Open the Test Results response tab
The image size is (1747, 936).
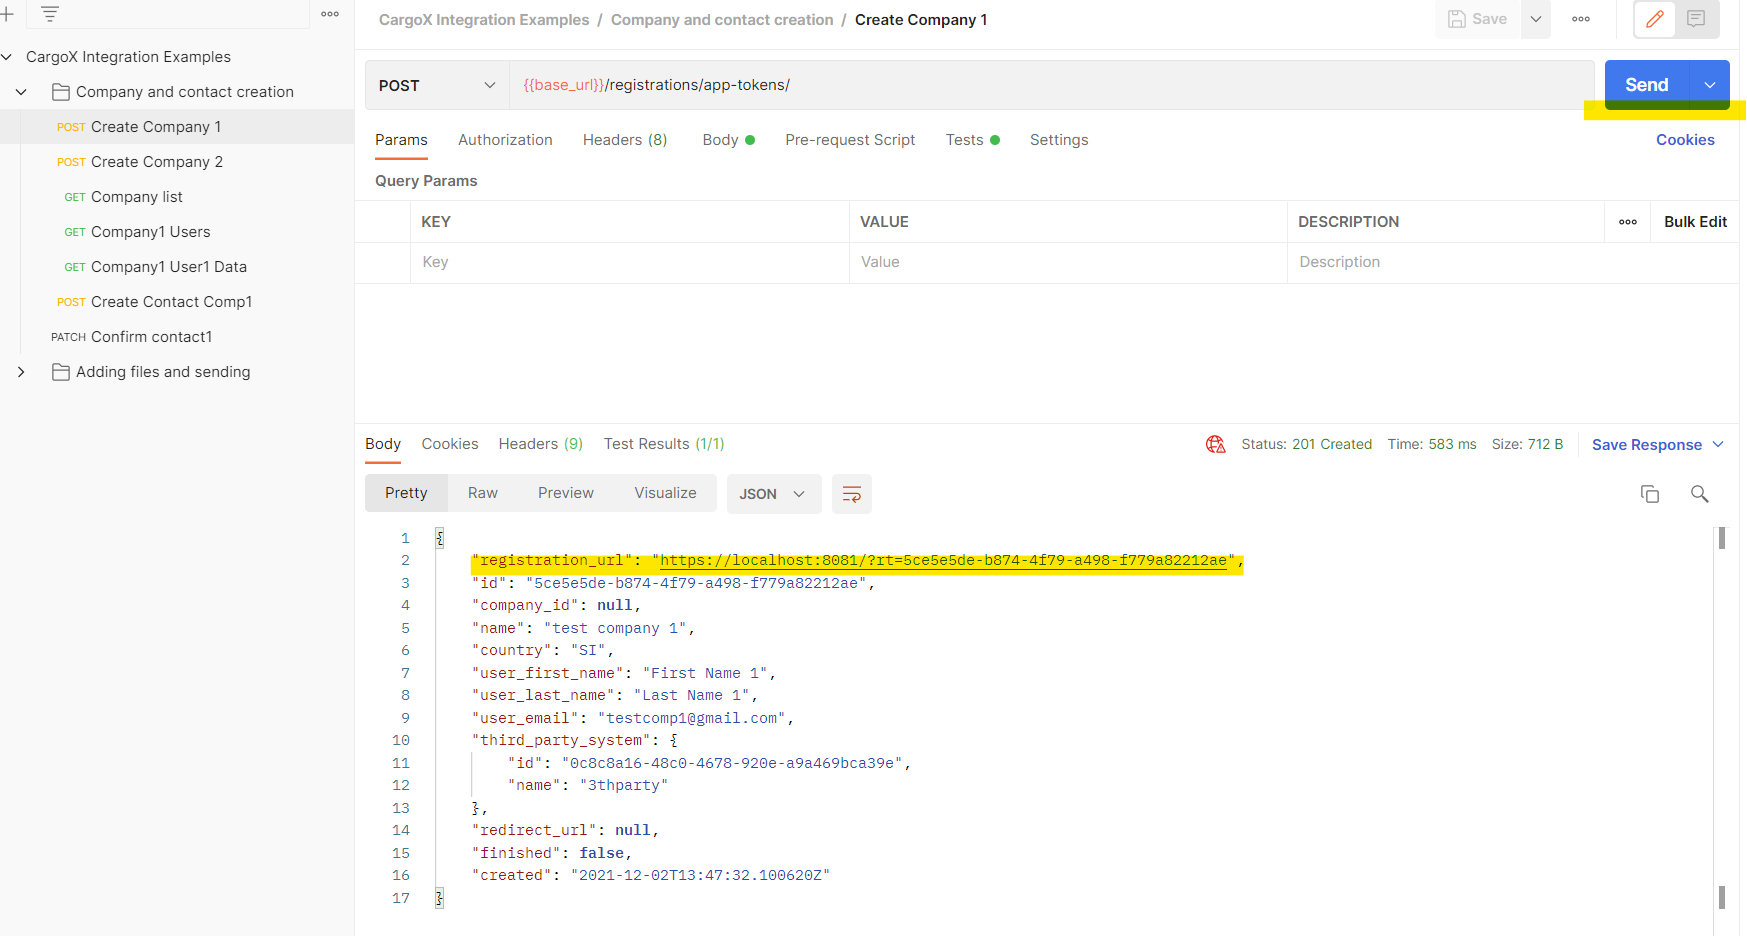663,444
